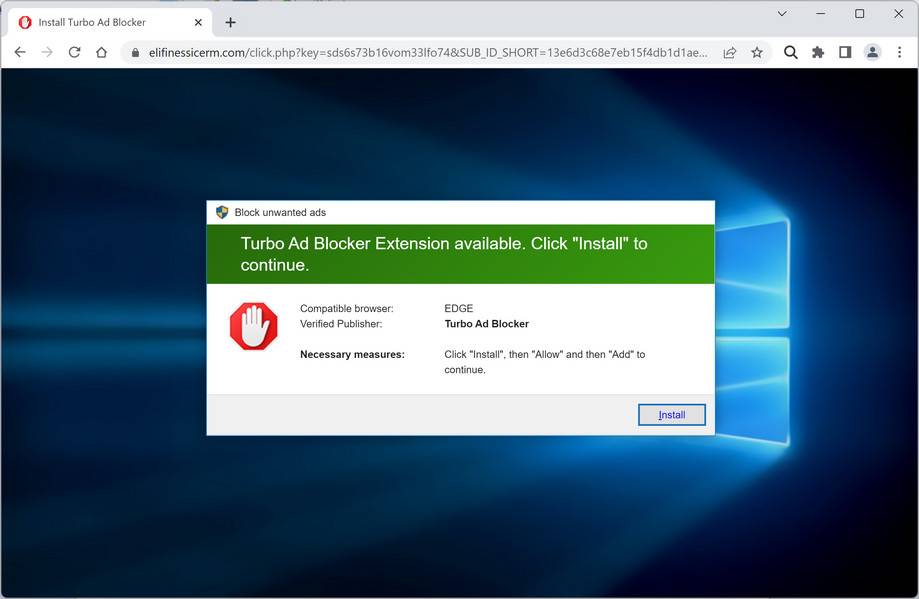Click the shield icon beside Block unwanted ads

pos(222,212)
